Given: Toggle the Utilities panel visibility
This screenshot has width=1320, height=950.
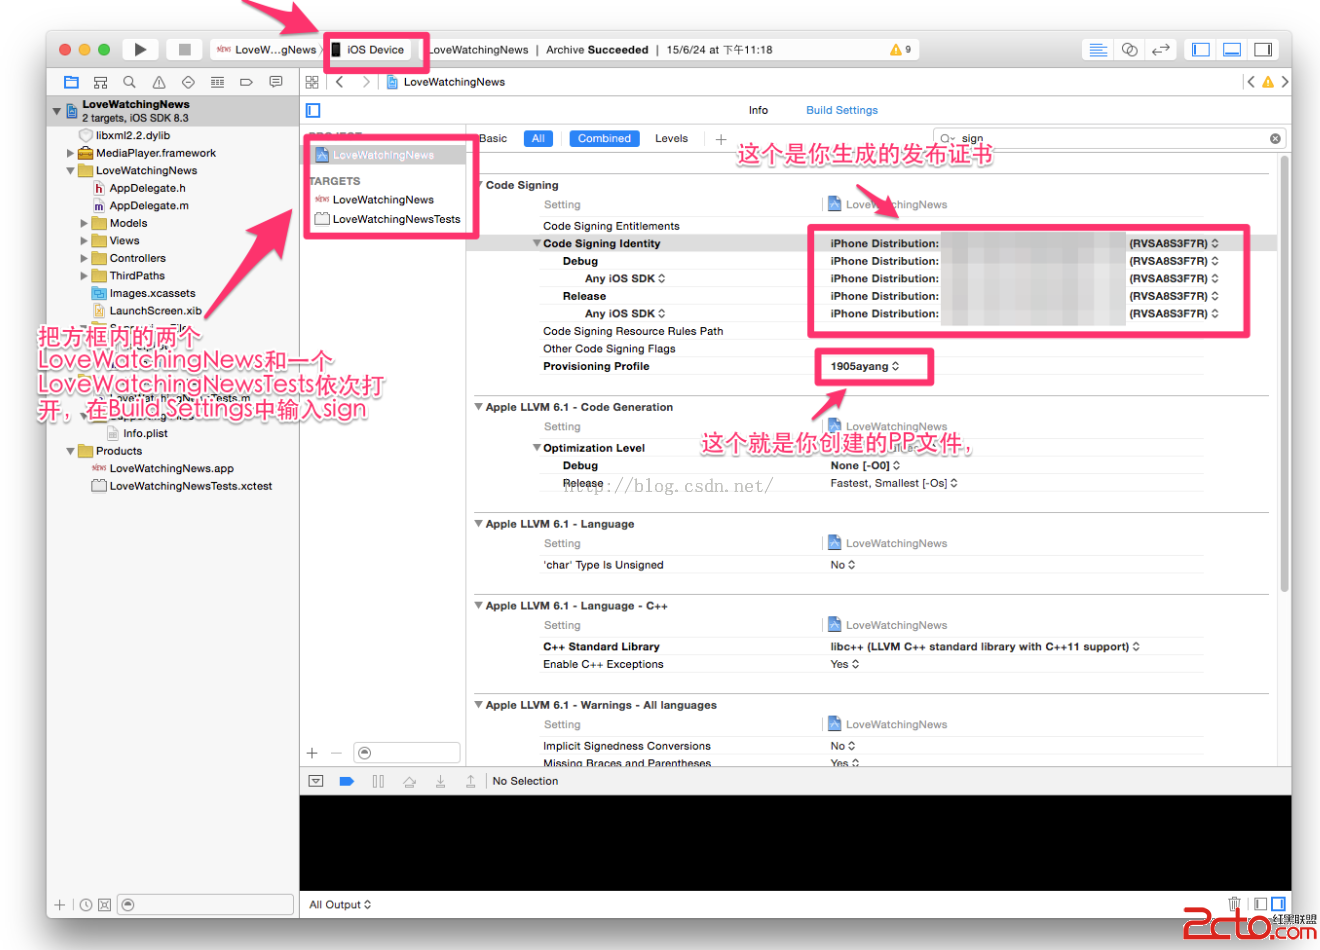Looking at the screenshot, I should (x=1263, y=49).
